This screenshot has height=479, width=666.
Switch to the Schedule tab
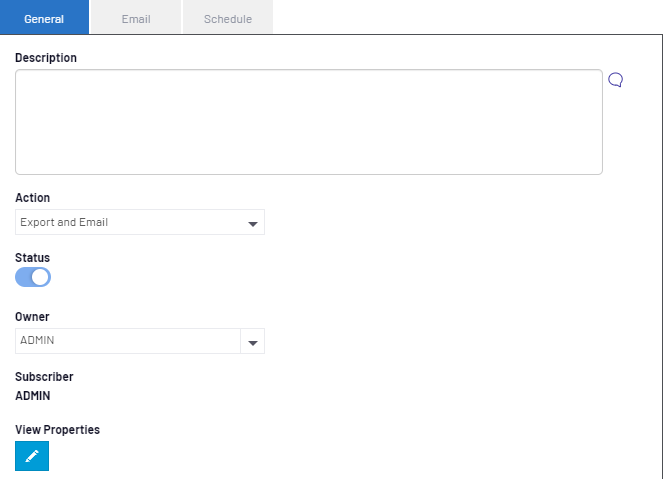pos(228,17)
